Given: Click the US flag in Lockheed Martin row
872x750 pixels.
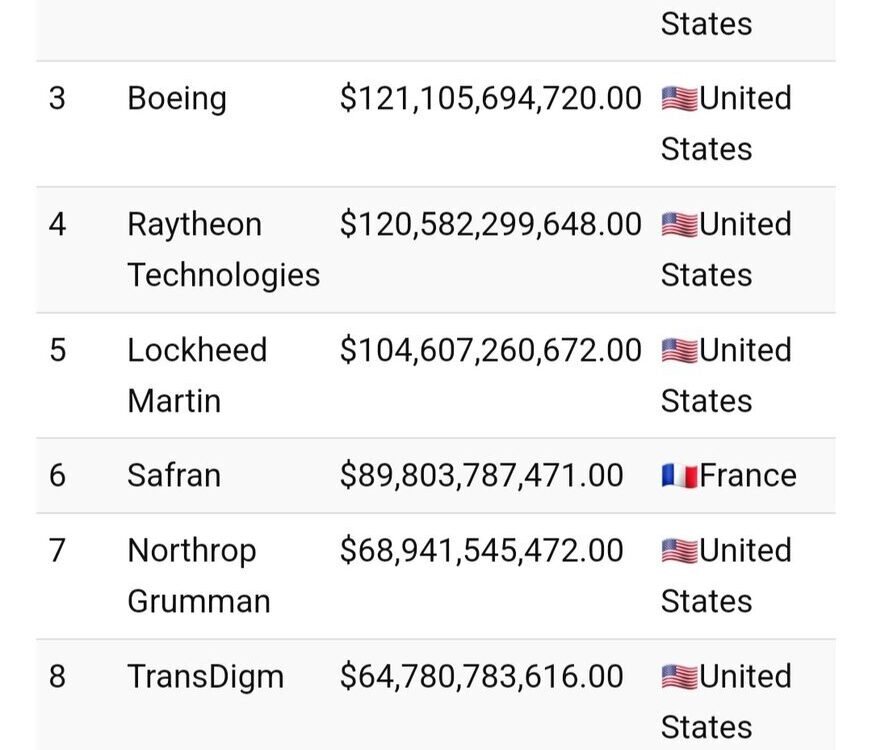Looking at the screenshot, I should [679, 351].
